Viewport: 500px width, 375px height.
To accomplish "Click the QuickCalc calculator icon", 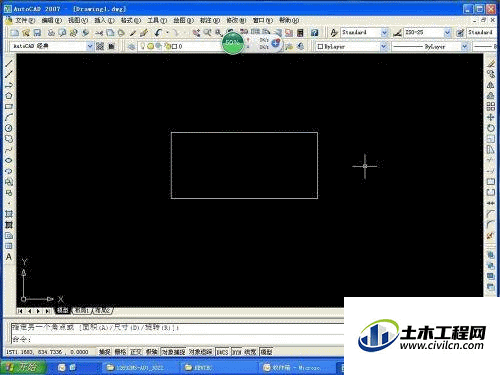I will [x=300, y=33].
